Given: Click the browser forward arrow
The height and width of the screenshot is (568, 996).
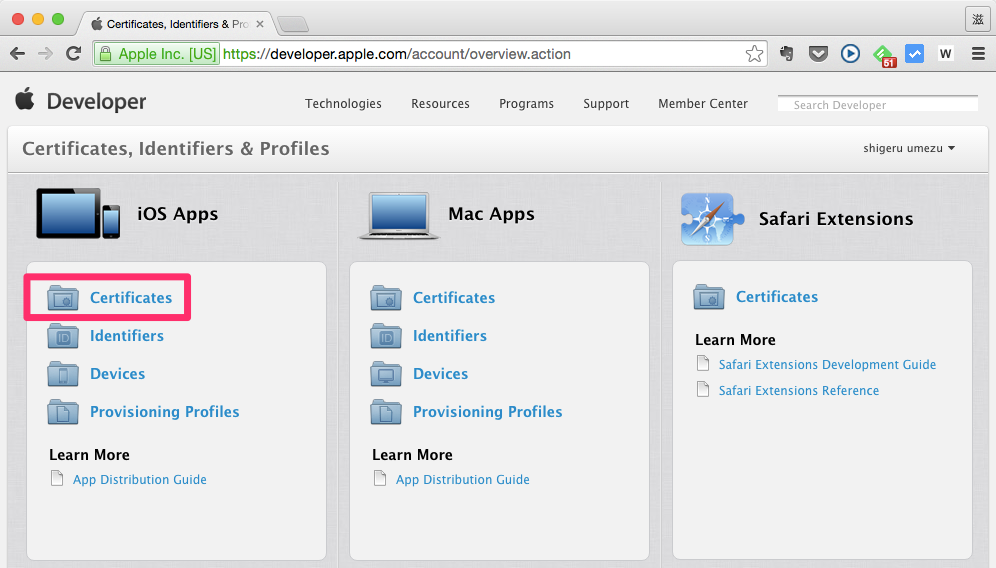Looking at the screenshot, I should [x=45, y=54].
